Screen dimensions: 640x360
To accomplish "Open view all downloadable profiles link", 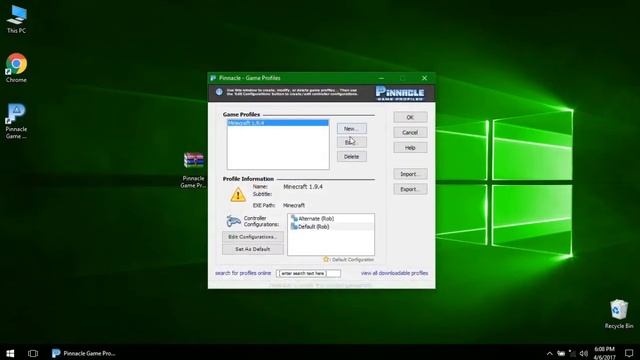I will tap(394, 273).
